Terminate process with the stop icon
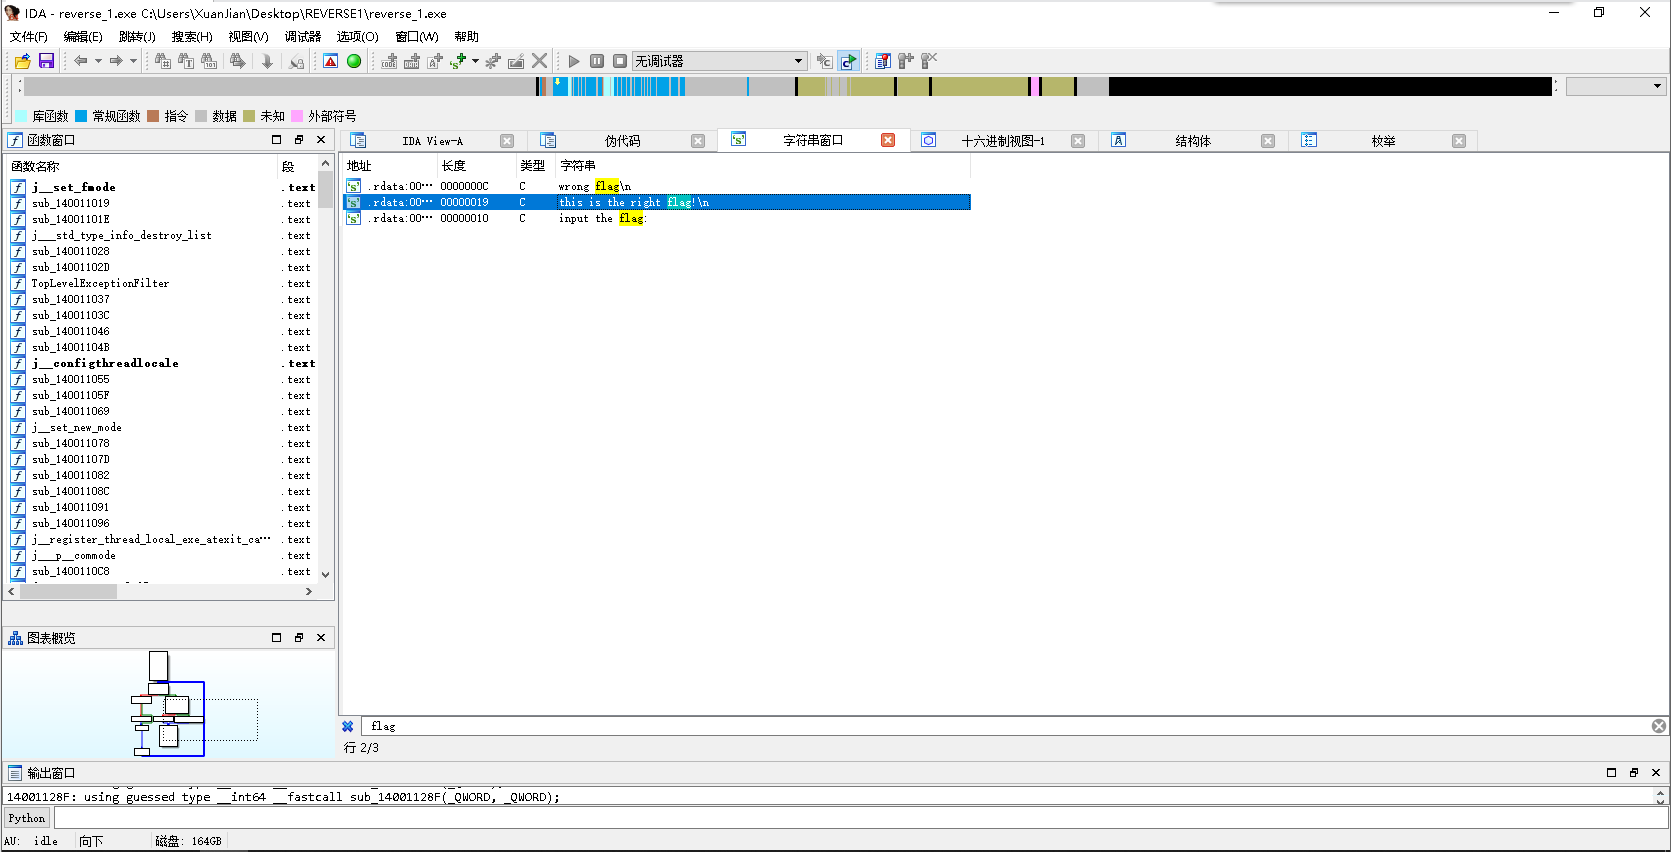 (x=620, y=61)
